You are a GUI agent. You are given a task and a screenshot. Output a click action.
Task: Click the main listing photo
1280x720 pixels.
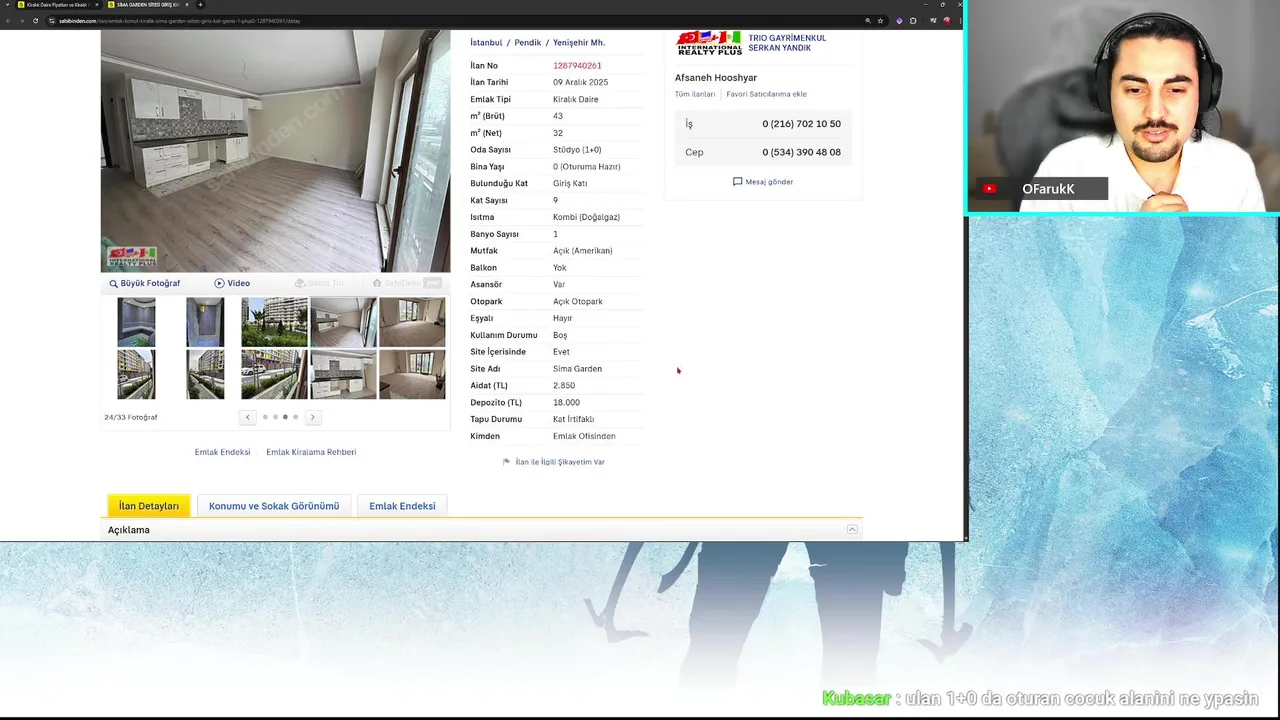coord(275,150)
